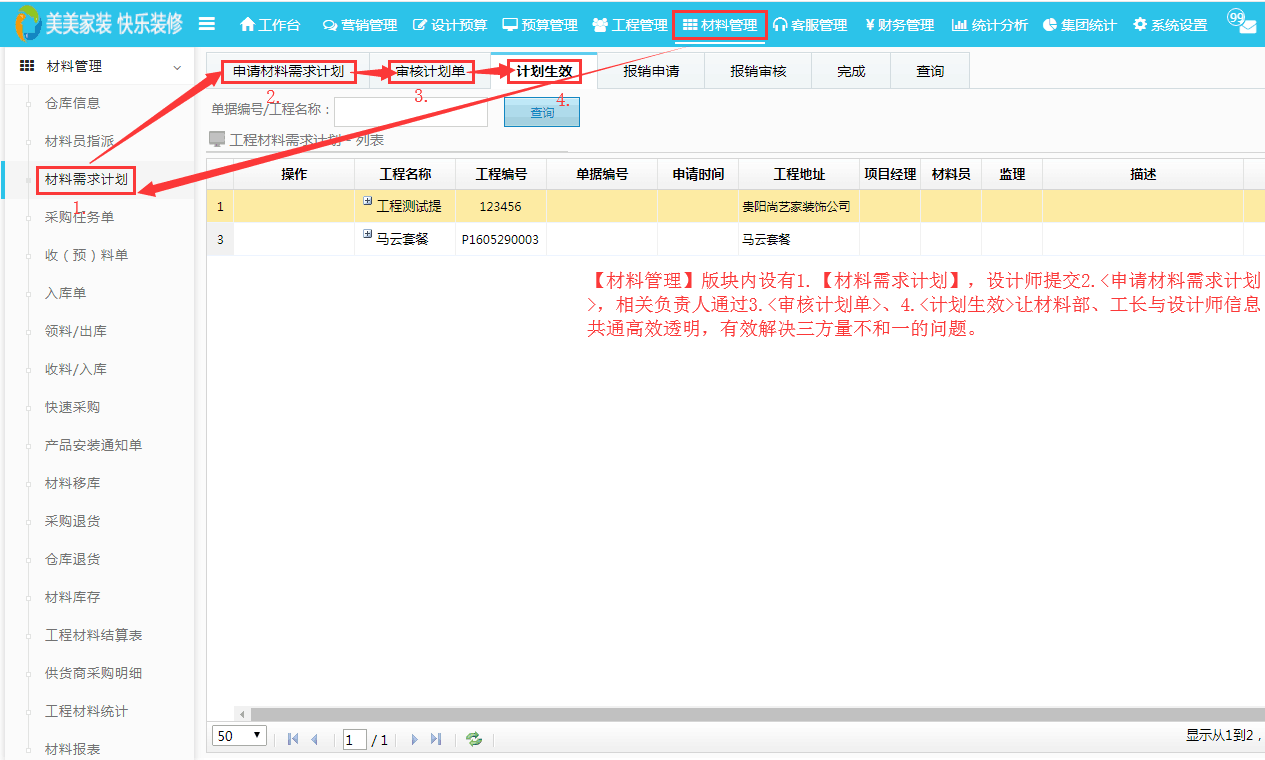This screenshot has width=1265, height=760.
Task: Open 系统设置 gear in top navigation
Action: (1170, 25)
